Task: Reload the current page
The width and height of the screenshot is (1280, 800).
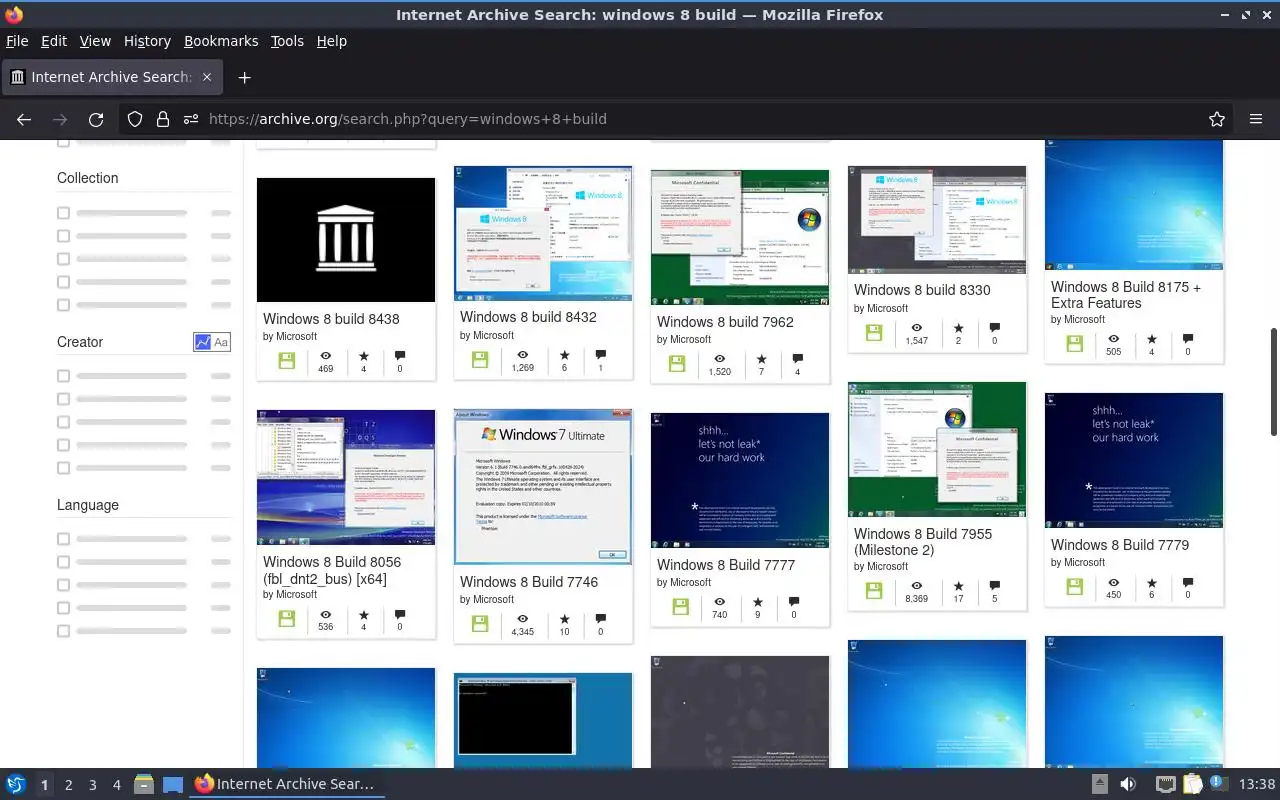Action: [96, 119]
